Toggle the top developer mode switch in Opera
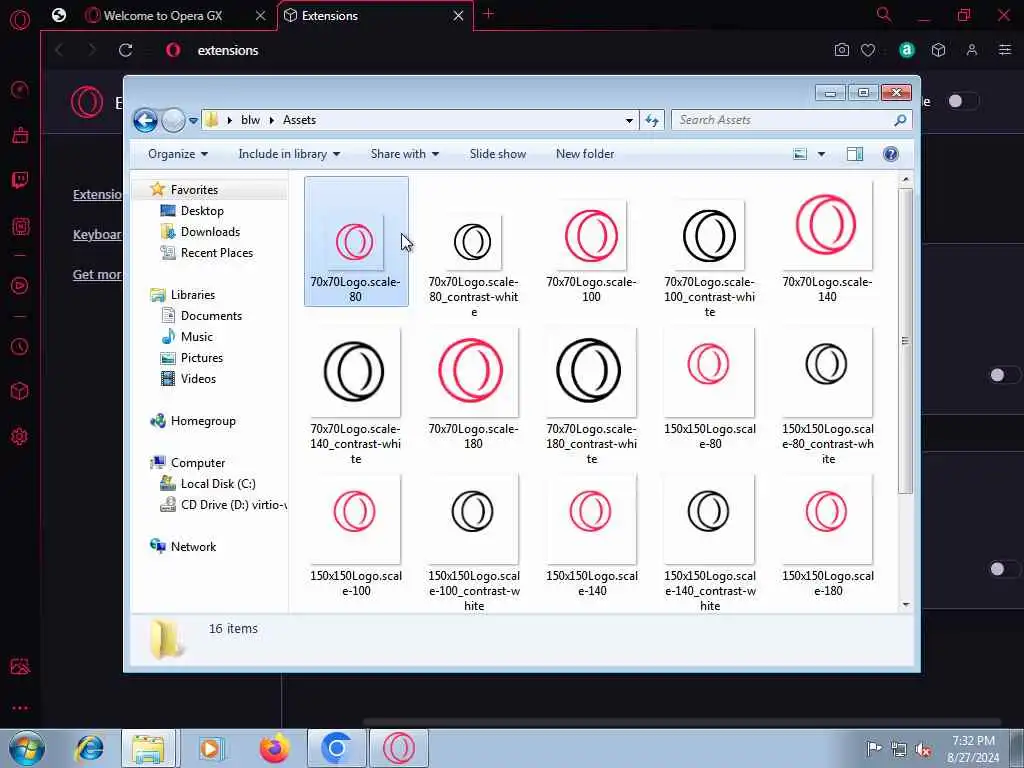Image resolution: width=1024 pixels, height=768 pixels. 962,101
